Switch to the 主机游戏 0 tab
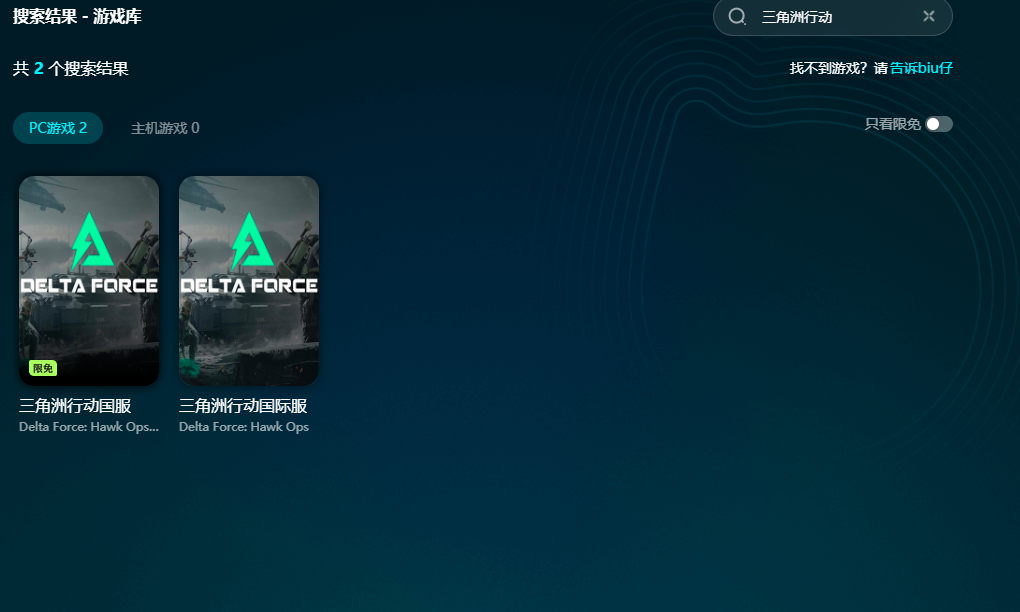 pyautogui.click(x=165, y=128)
